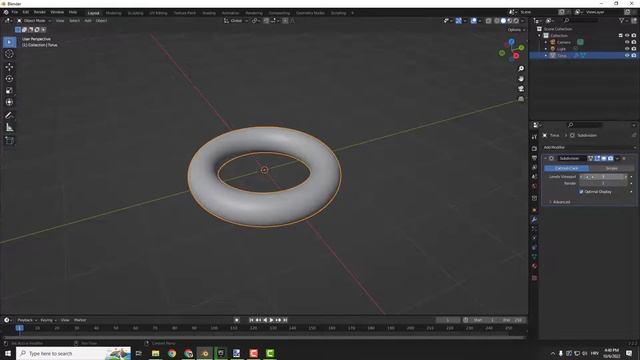Open the Scene properties tab
The width and height of the screenshot is (640, 360).
coord(534,177)
